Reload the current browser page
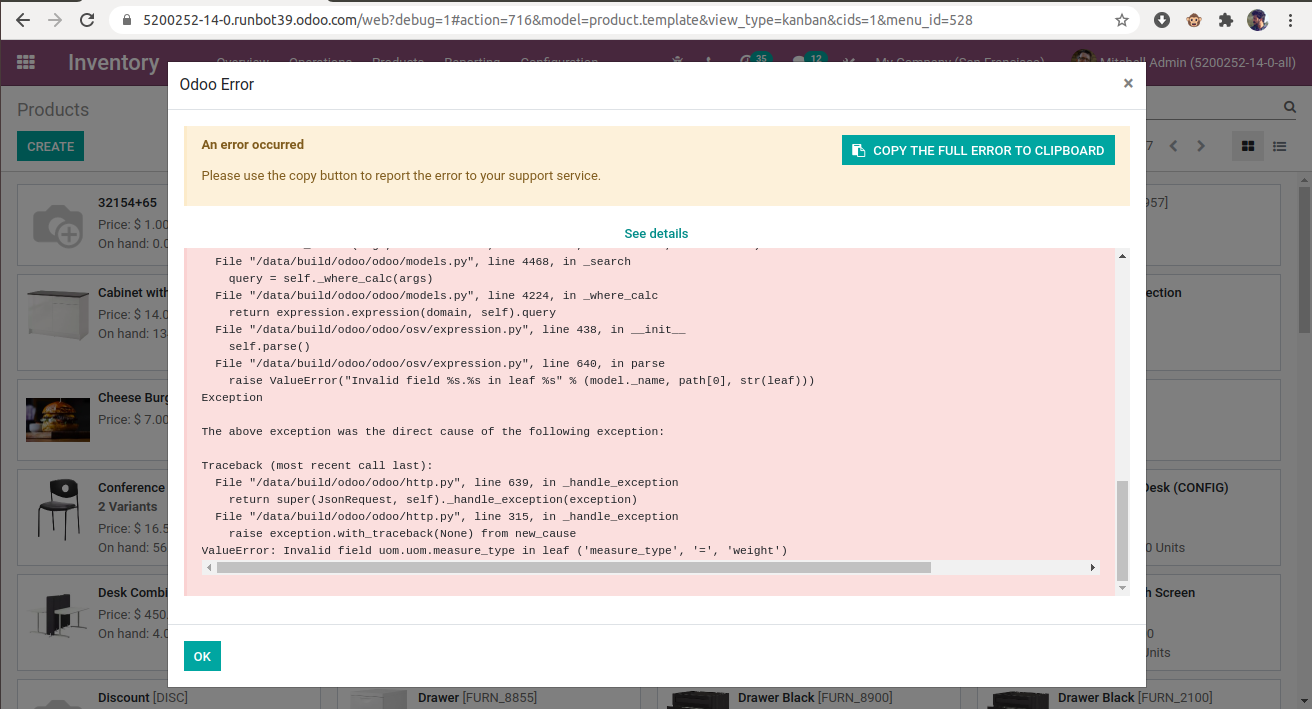 87,20
